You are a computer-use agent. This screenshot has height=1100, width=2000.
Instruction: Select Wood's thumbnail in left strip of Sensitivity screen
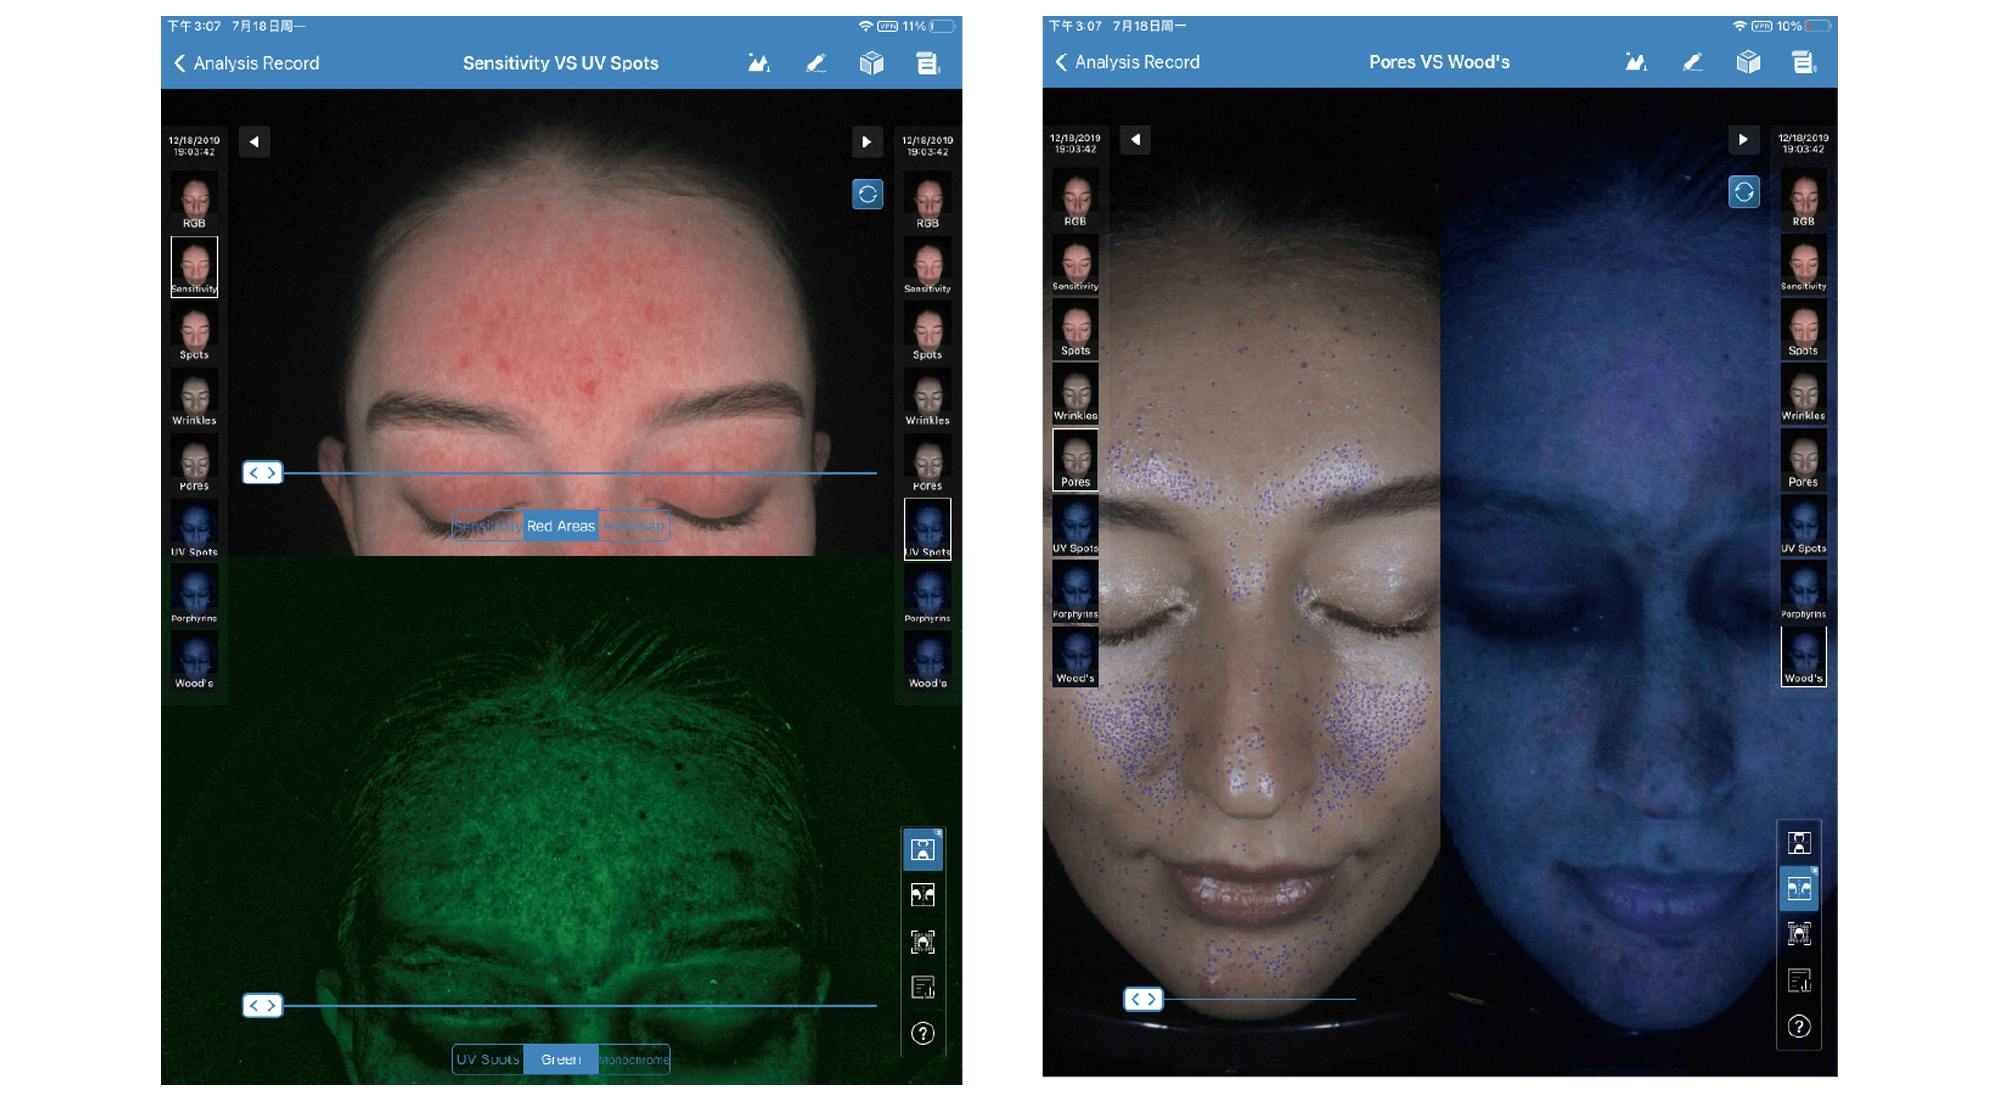tap(194, 660)
